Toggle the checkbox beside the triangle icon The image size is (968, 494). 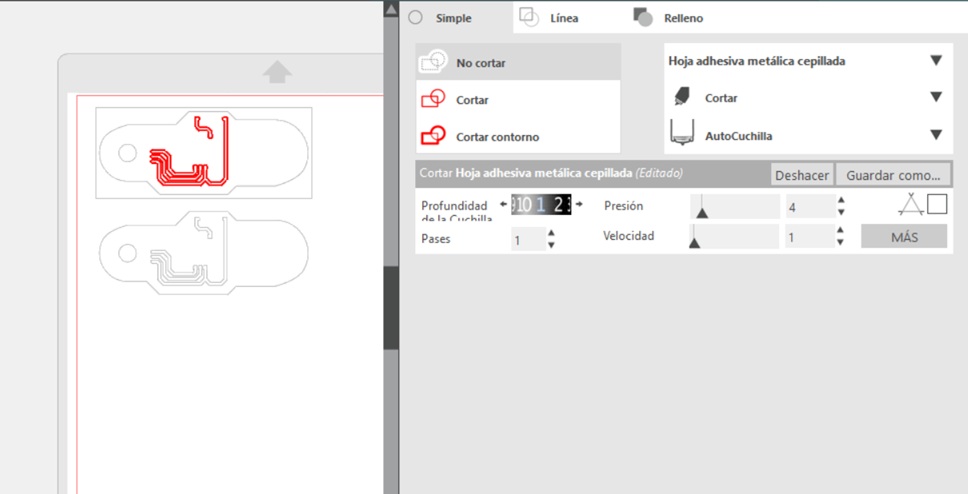(937, 204)
